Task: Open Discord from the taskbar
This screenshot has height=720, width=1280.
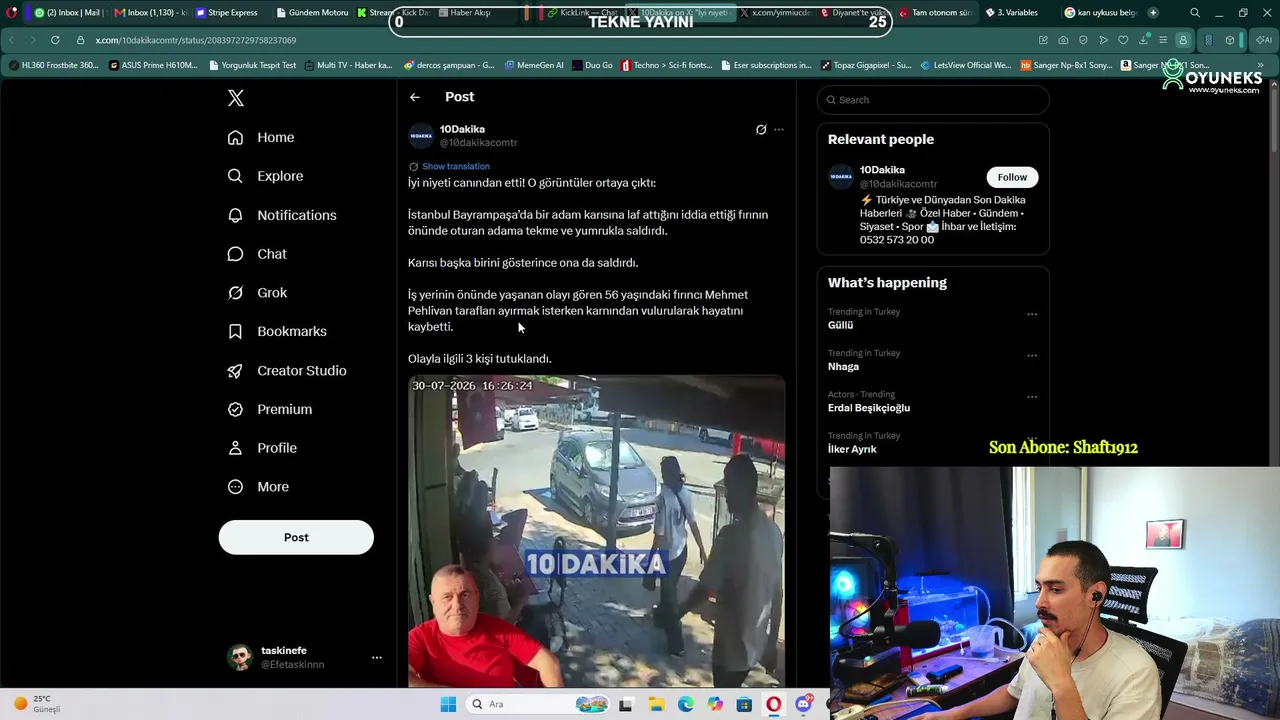Action: click(804, 704)
